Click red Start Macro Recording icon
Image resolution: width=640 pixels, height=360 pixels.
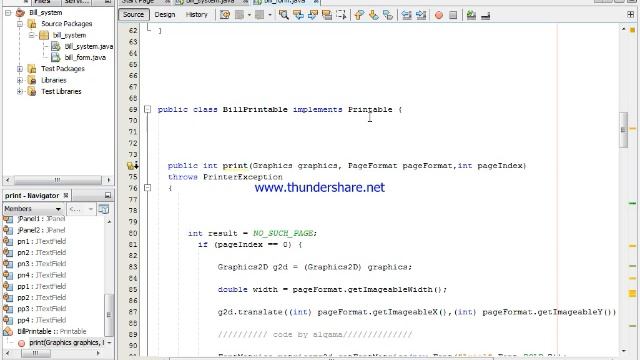[x=439, y=15]
